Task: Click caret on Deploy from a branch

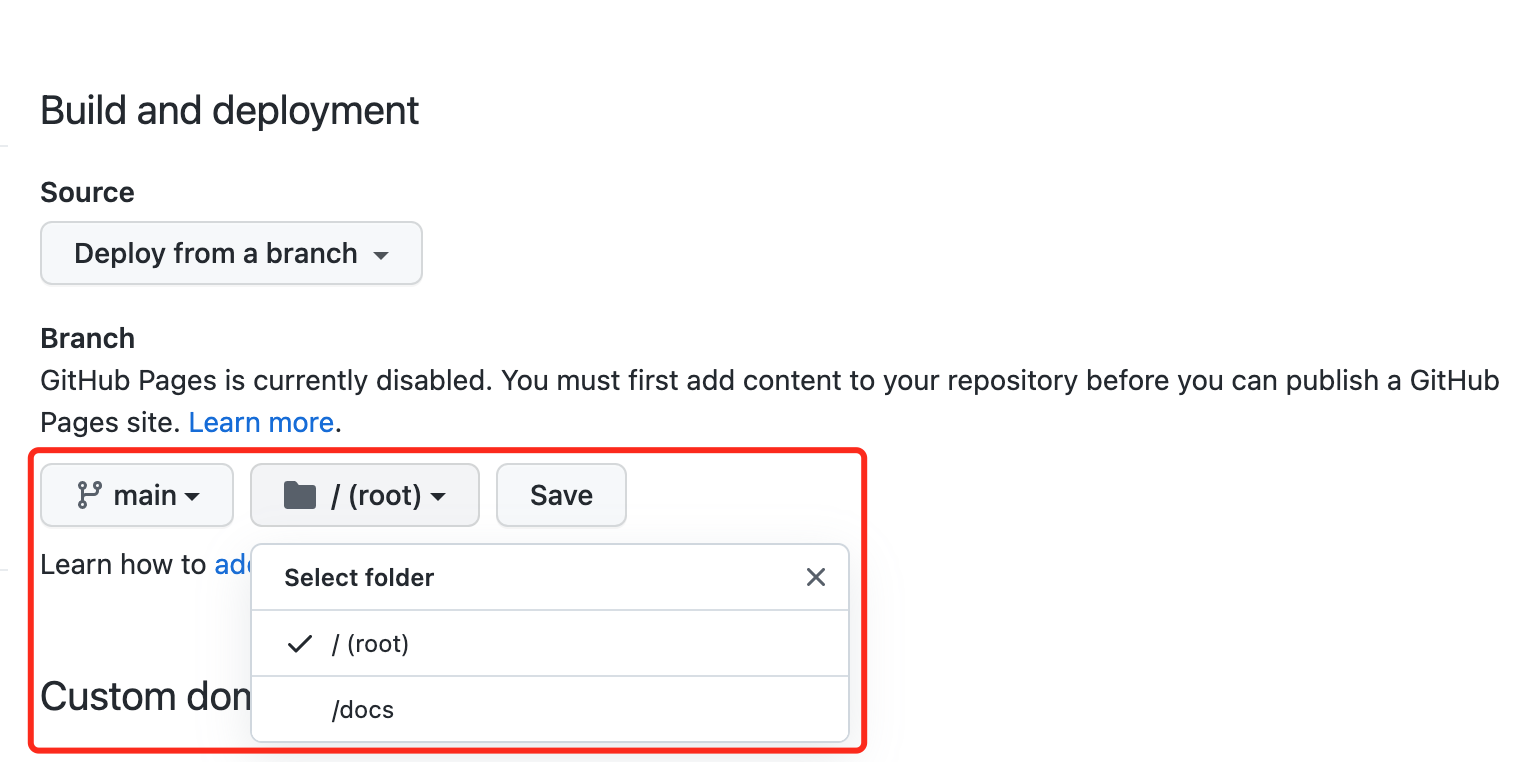Action: 380,256
